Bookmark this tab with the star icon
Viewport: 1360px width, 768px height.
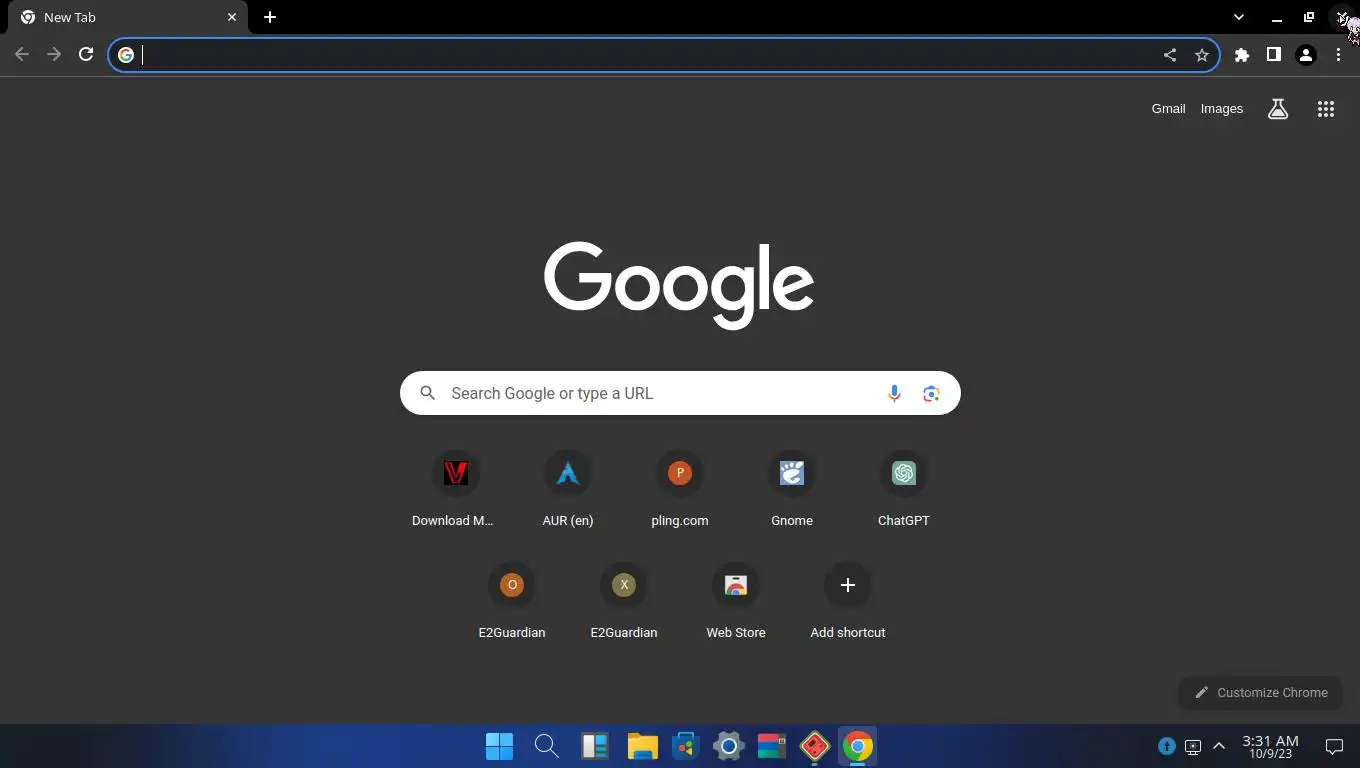pyautogui.click(x=1202, y=55)
